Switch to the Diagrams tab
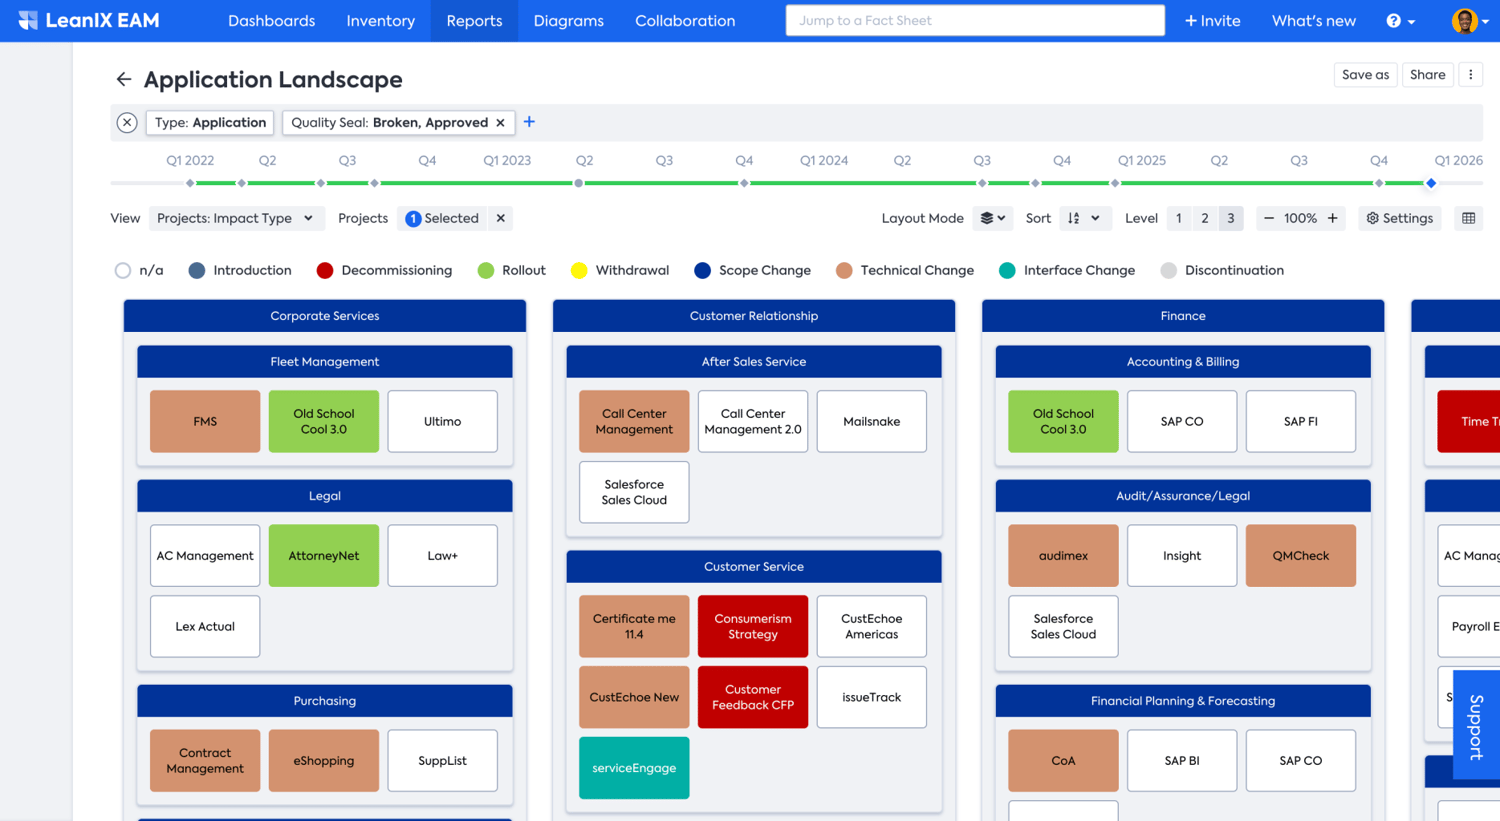 (568, 20)
